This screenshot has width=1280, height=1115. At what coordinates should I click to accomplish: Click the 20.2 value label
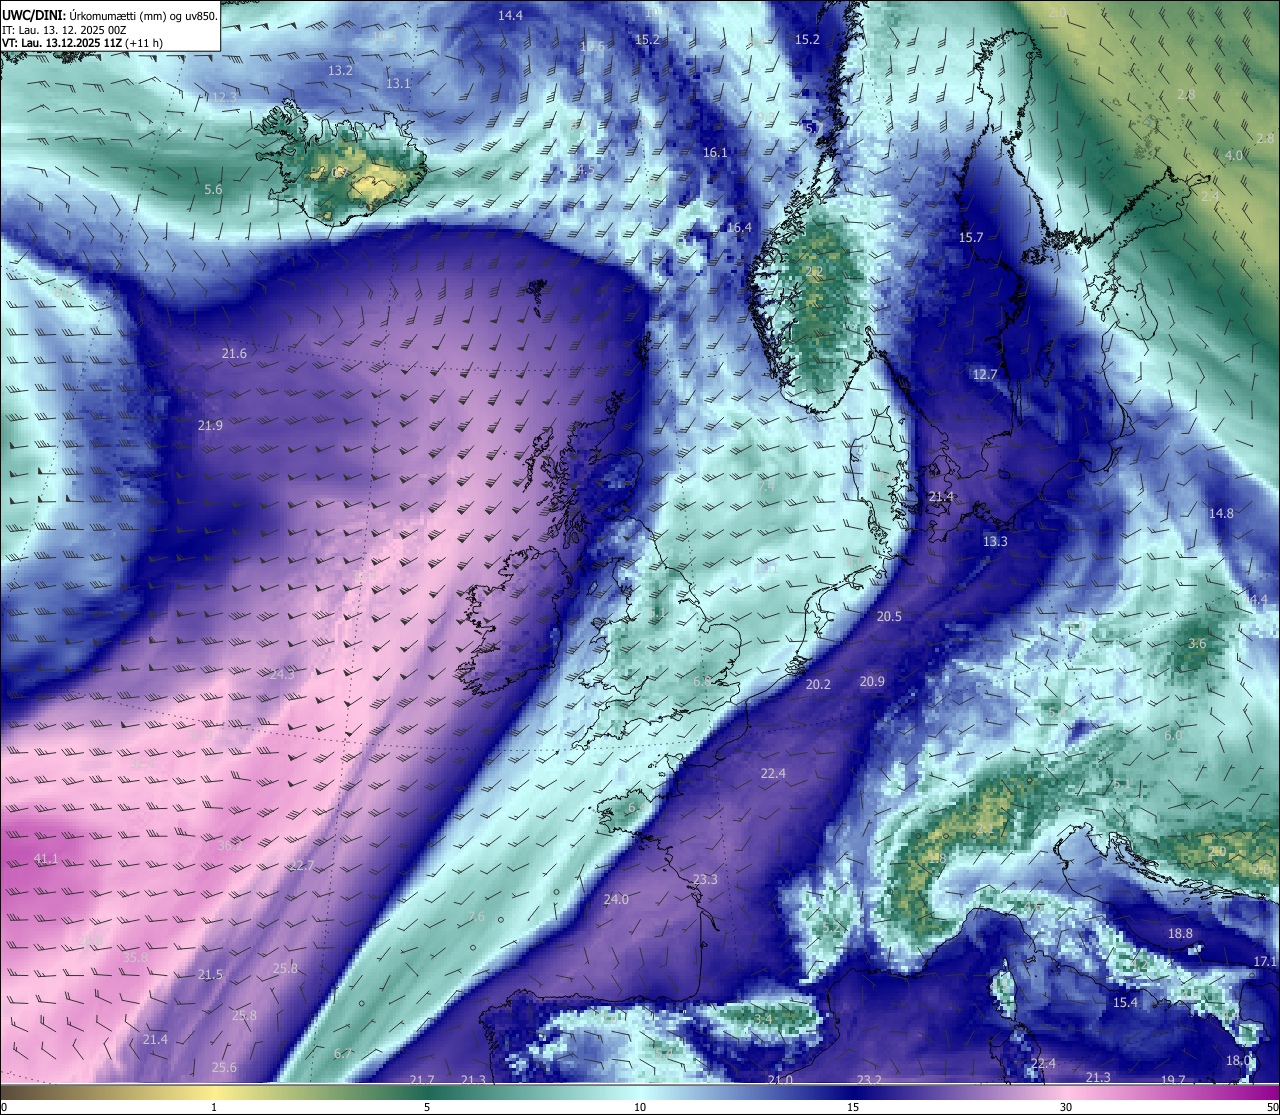818,684
